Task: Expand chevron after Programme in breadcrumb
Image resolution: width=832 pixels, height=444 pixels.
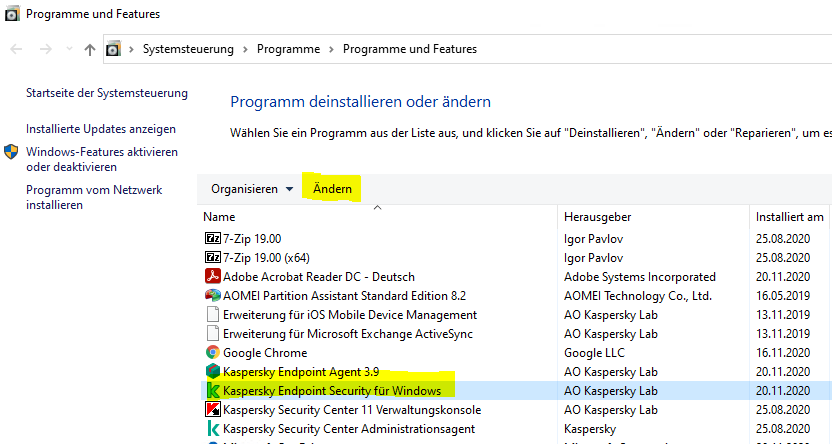Action: click(331, 49)
